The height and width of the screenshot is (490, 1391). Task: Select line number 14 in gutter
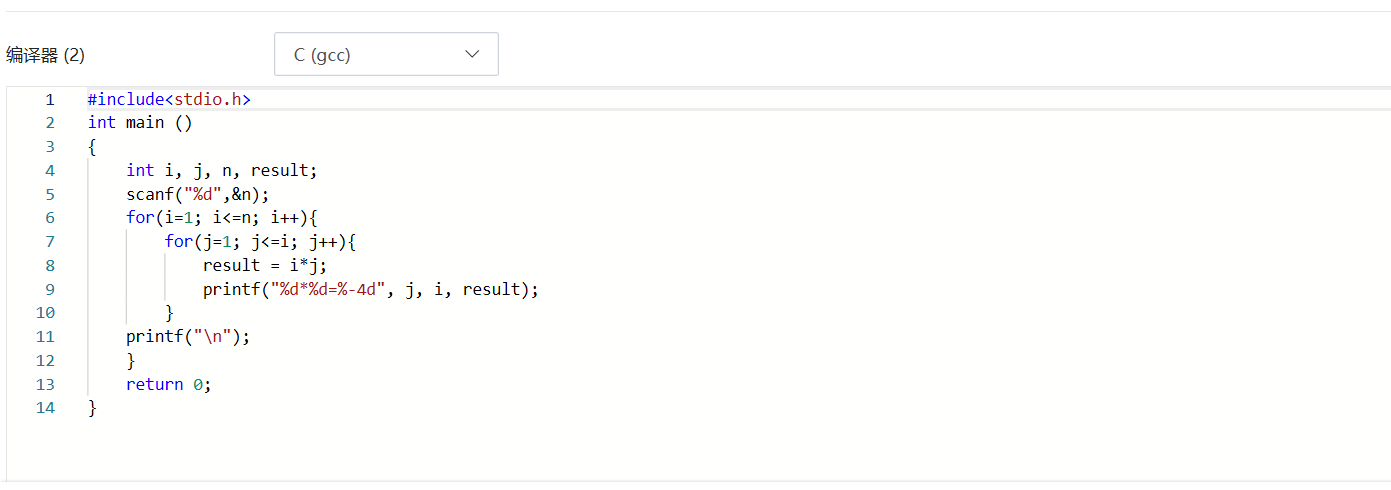pyautogui.click(x=45, y=408)
